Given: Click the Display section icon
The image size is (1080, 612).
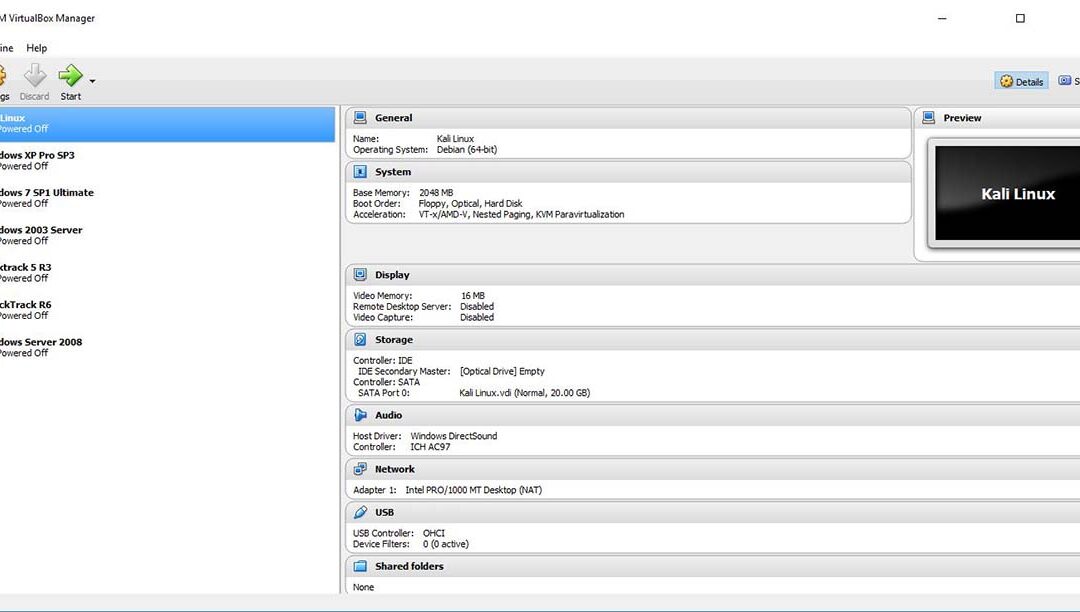Looking at the screenshot, I should pyautogui.click(x=360, y=275).
